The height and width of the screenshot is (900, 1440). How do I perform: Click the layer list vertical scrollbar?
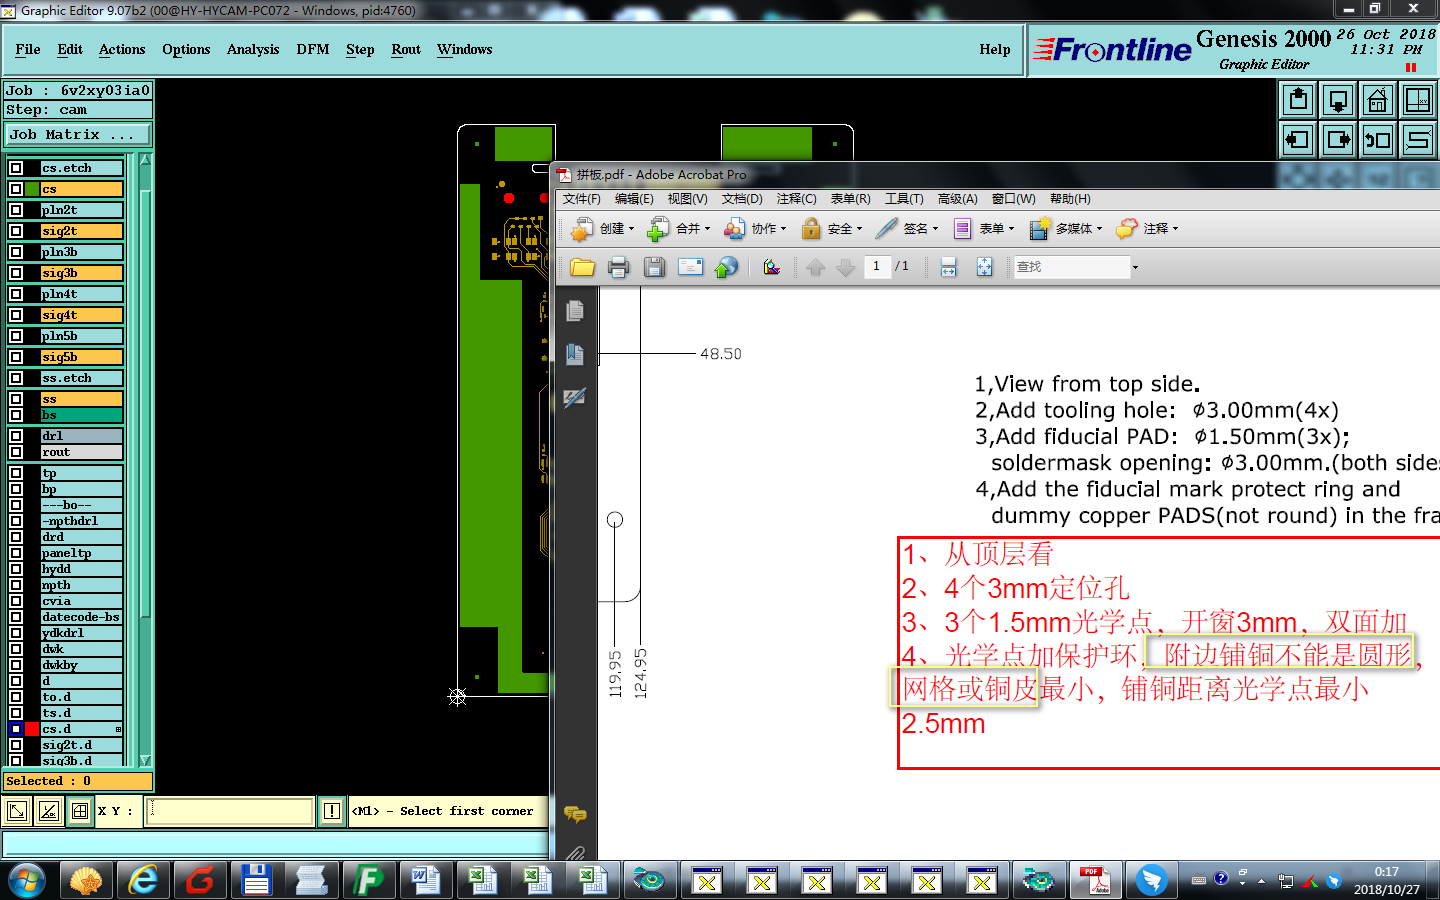145,460
